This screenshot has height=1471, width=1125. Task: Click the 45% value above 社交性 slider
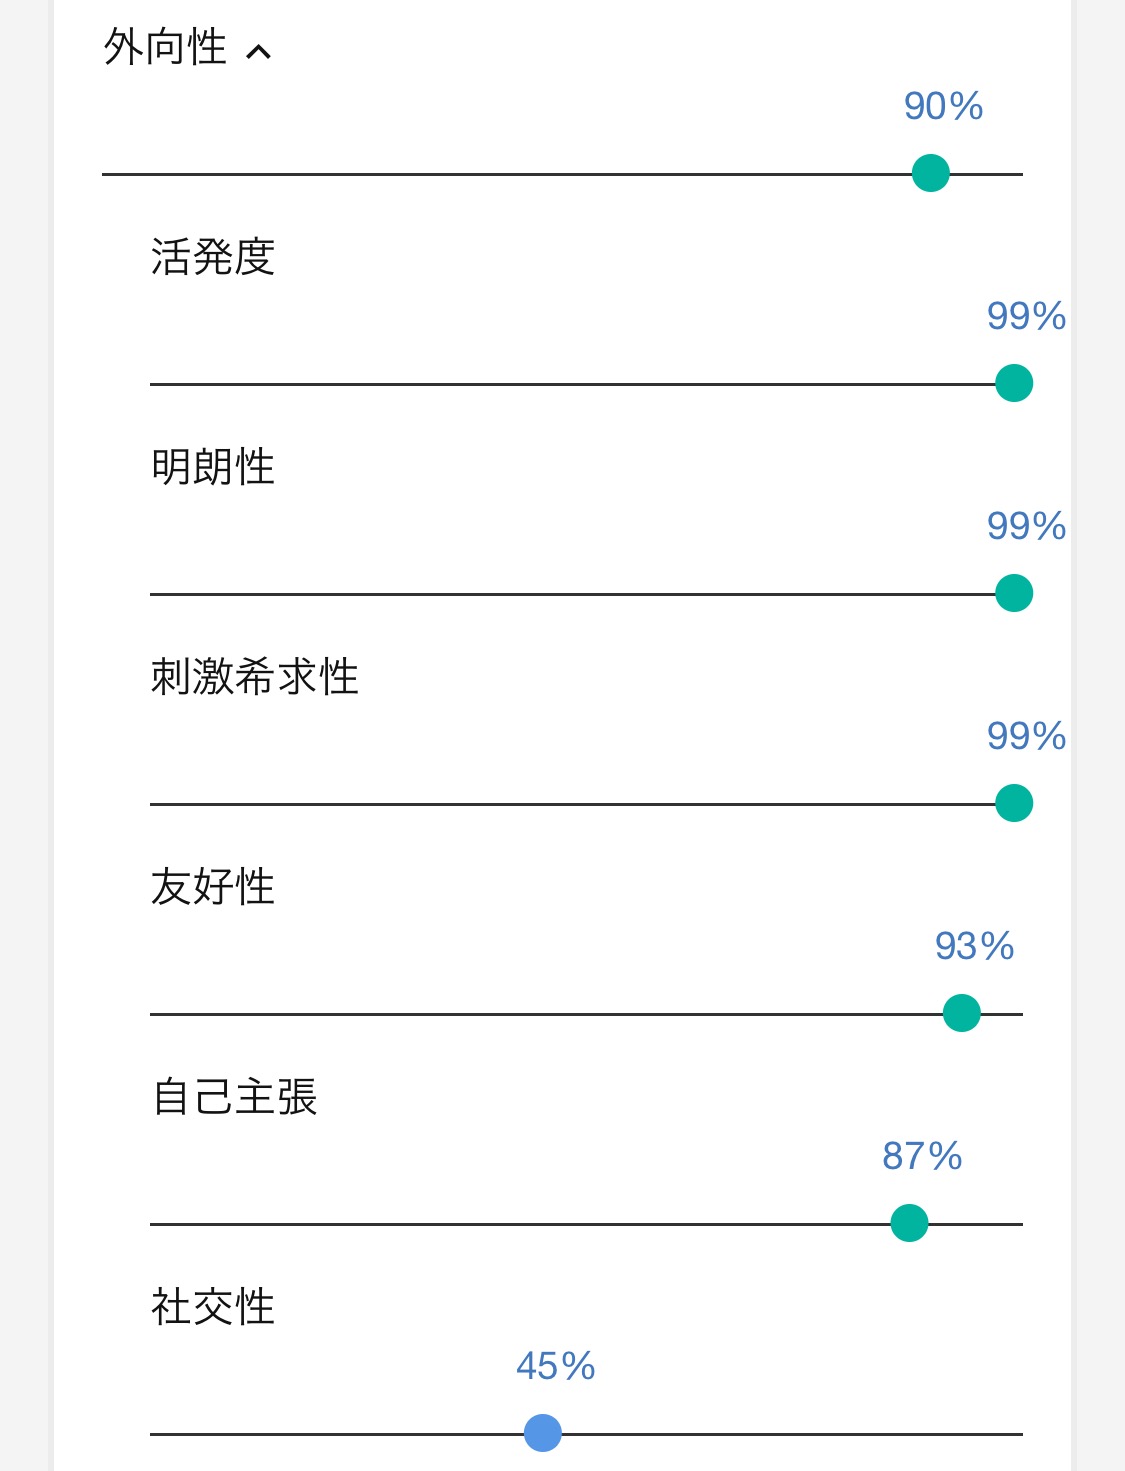point(555,1366)
